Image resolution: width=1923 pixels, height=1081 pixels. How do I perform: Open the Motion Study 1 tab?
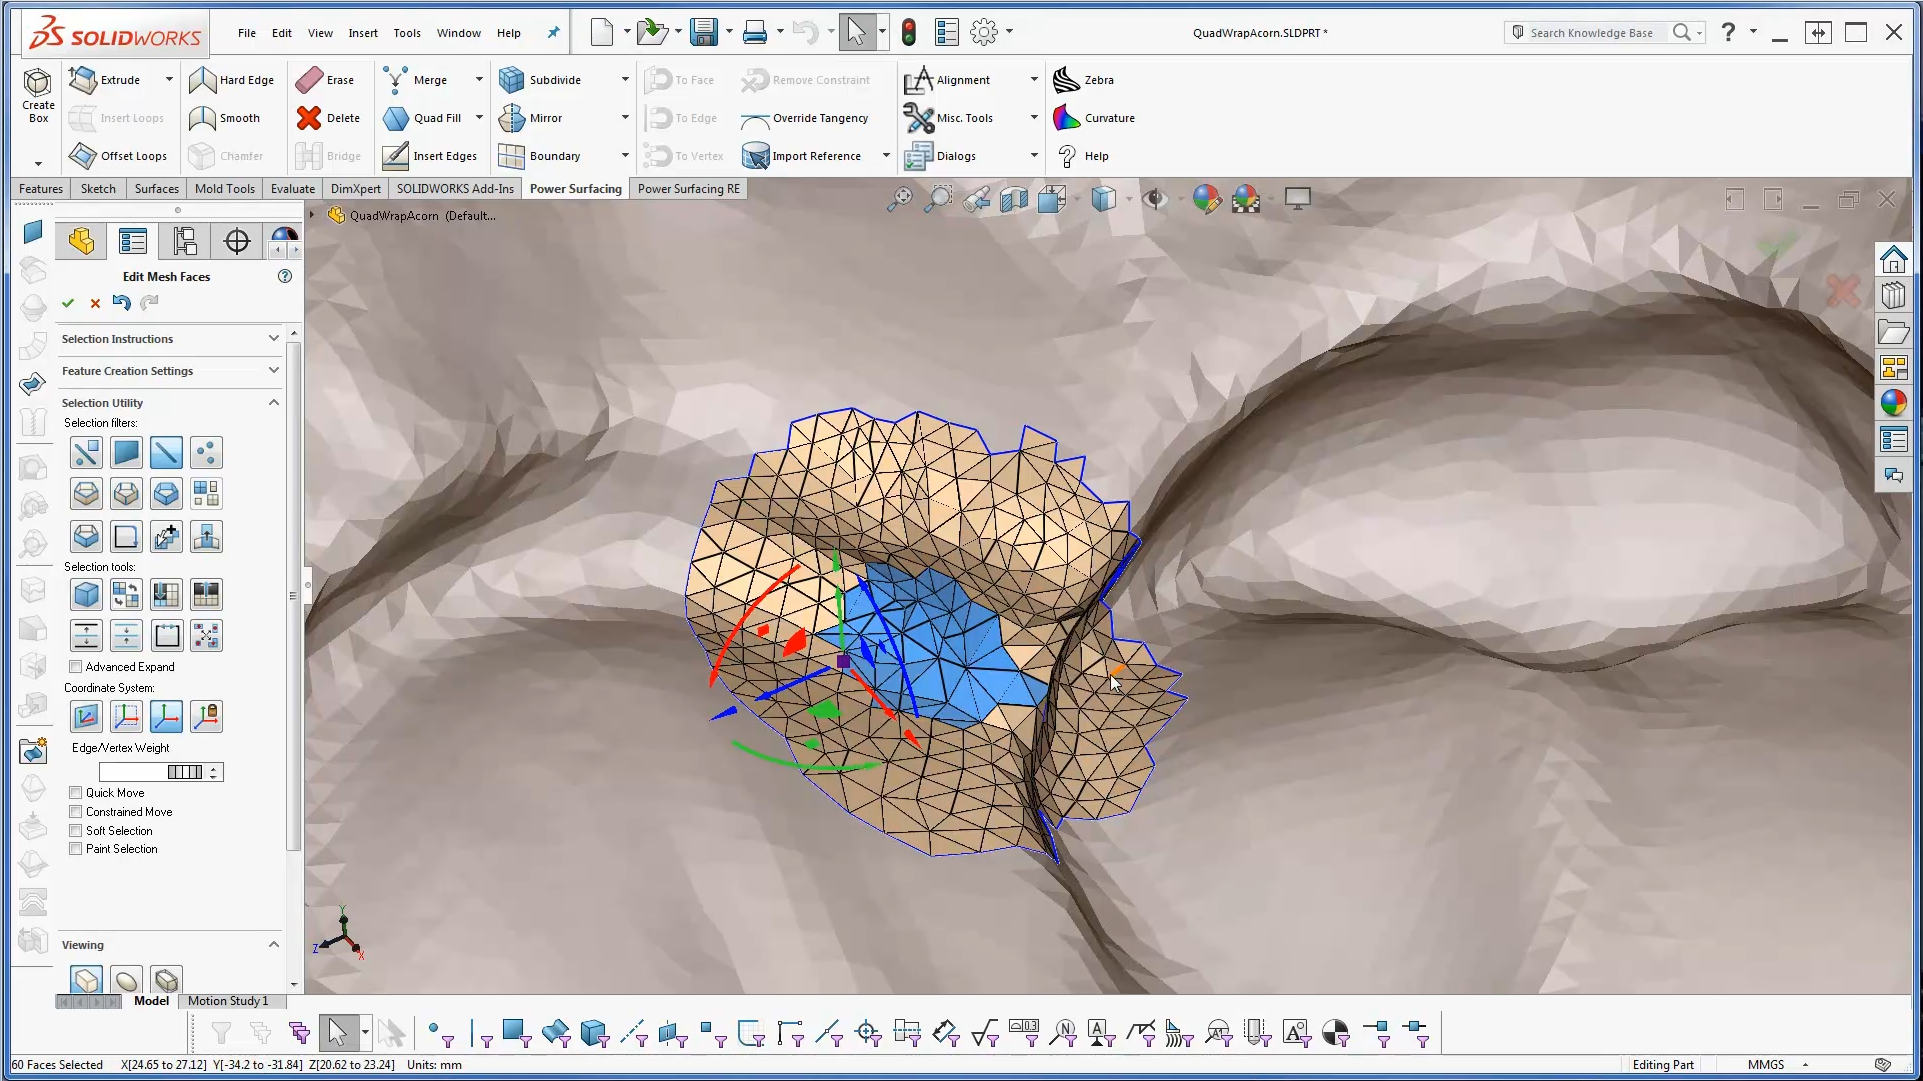[x=228, y=1001]
